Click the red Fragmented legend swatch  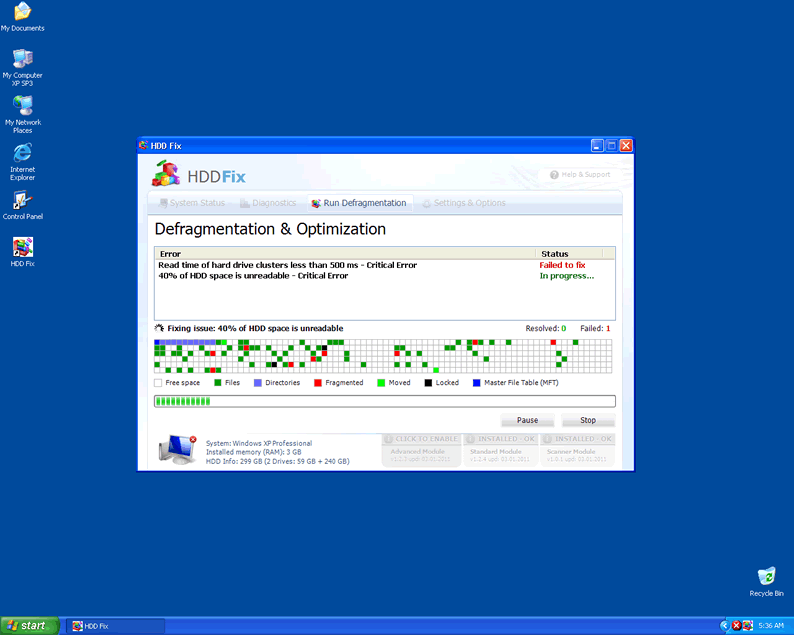pyautogui.click(x=318, y=383)
